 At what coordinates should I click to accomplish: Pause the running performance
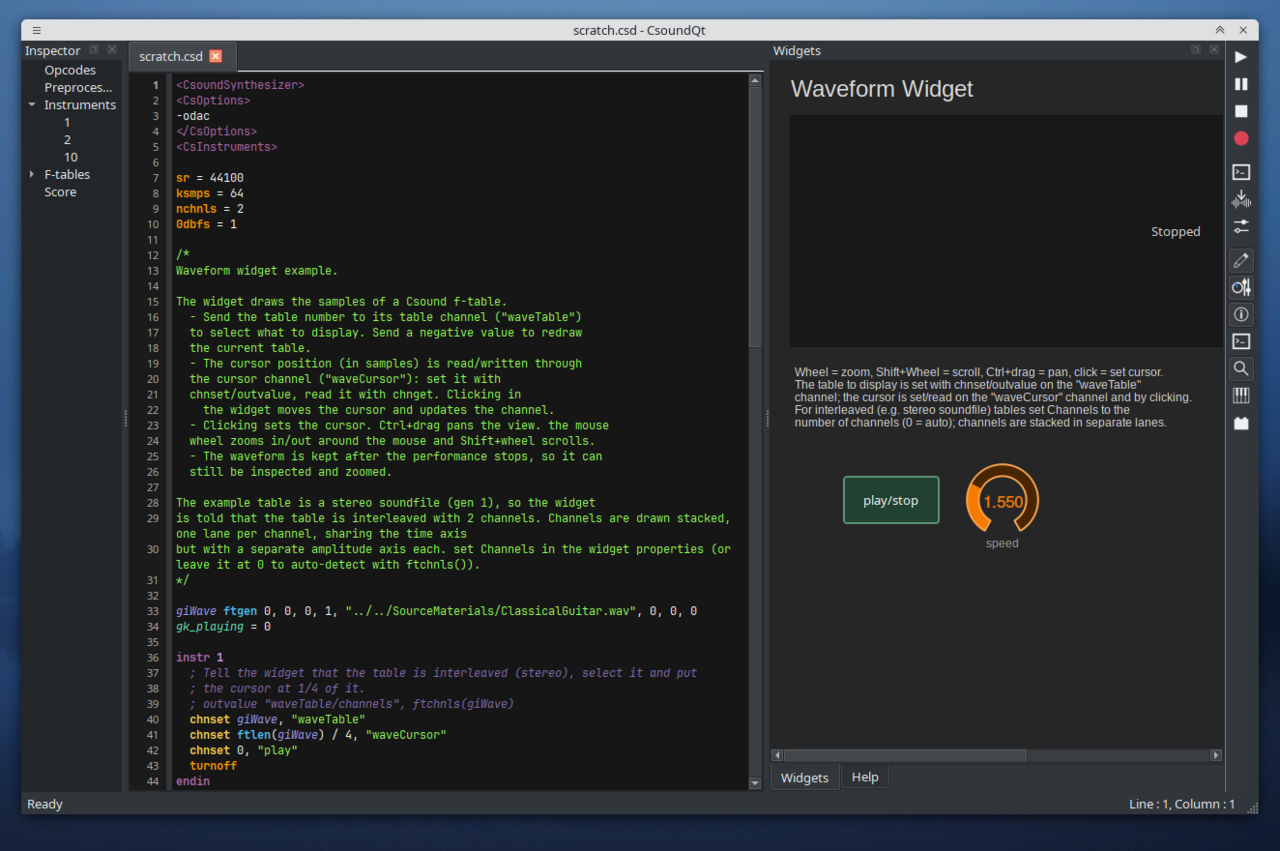[1241, 84]
